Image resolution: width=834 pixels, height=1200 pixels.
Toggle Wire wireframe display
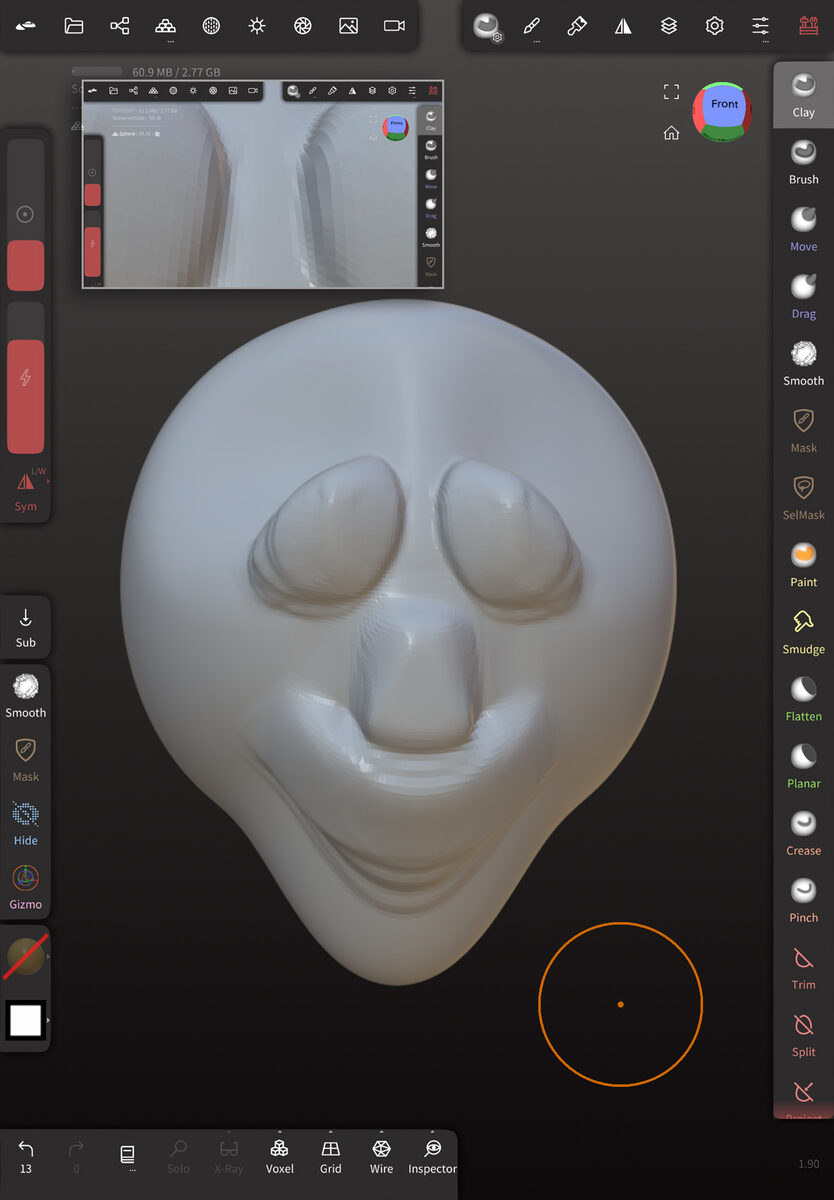point(381,1156)
